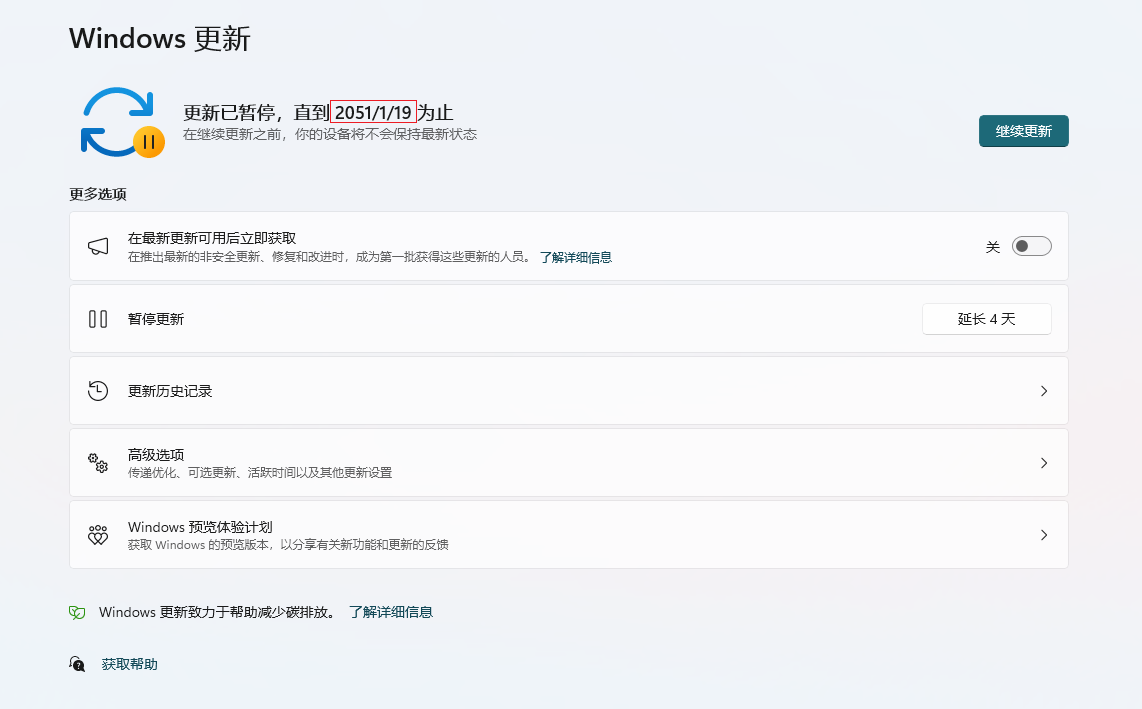The image size is (1142, 709).
Task: Expand 高级选项 with its chevron arrow
Action: (x=1044, y=463)
